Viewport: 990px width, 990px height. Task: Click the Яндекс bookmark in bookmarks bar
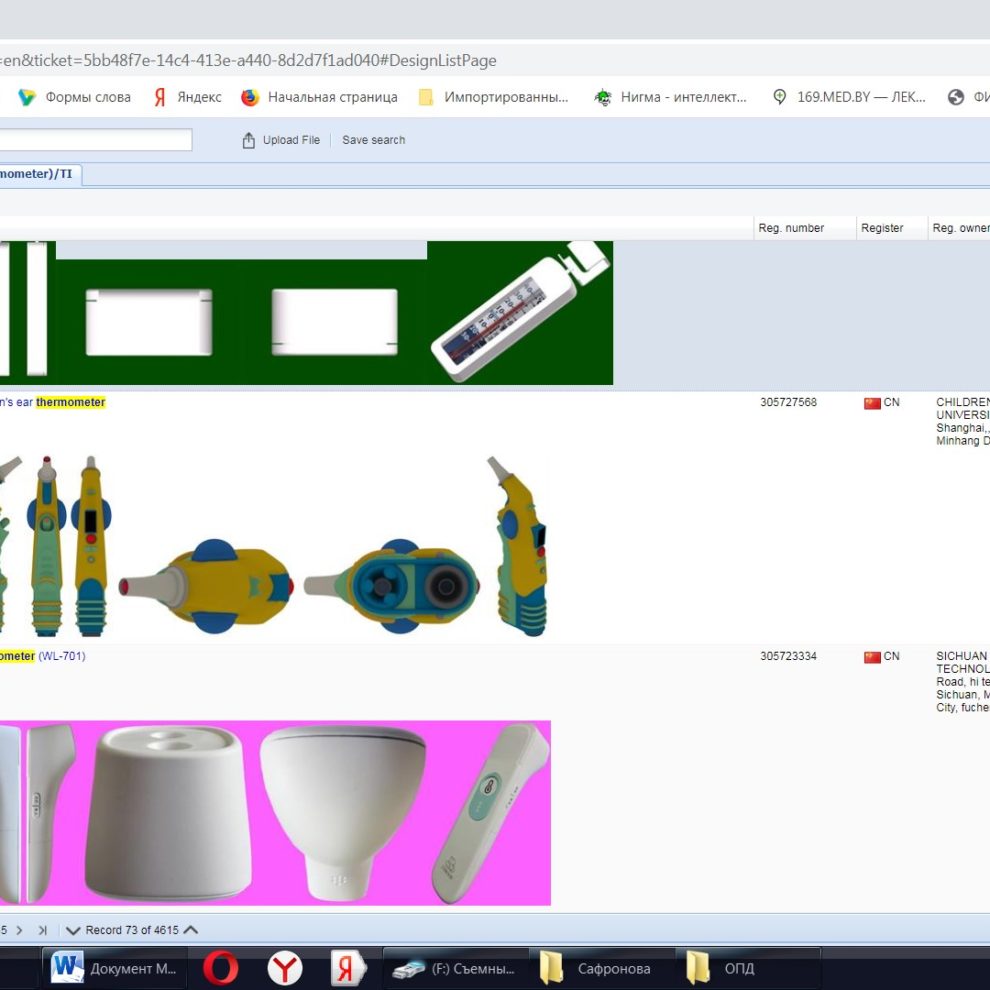coord(188,97)
